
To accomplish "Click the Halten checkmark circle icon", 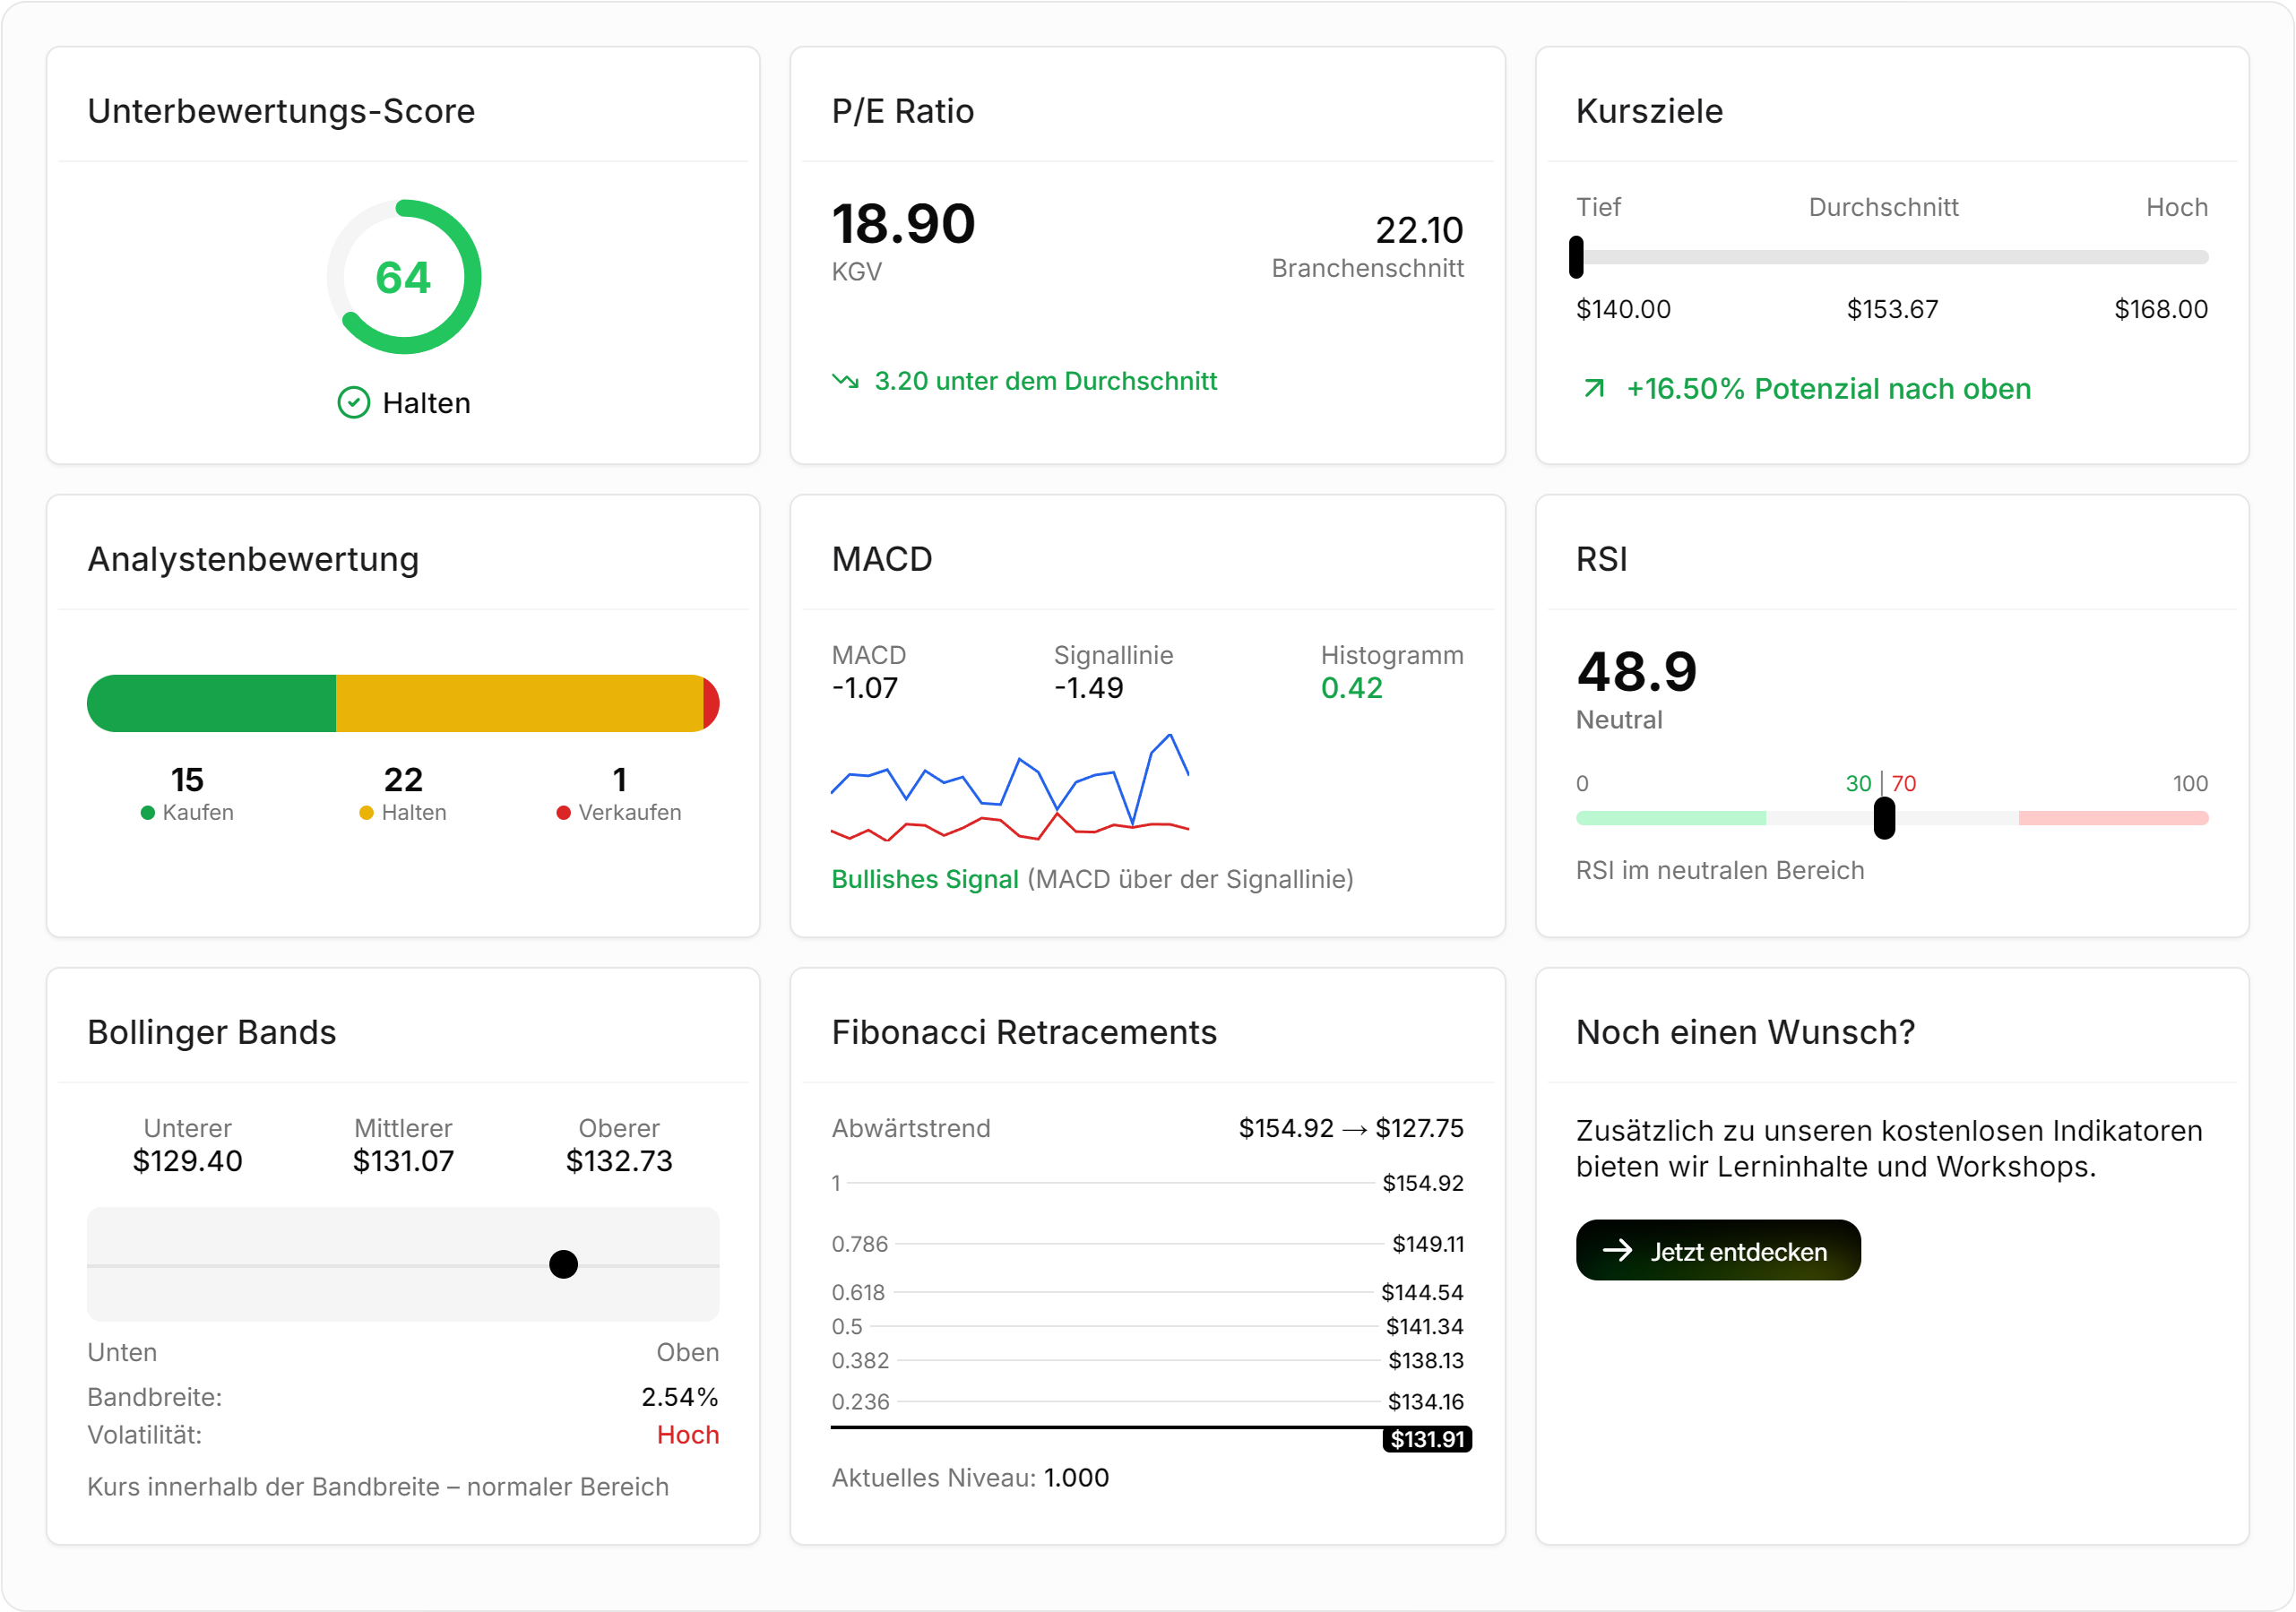I will point(353,403).
